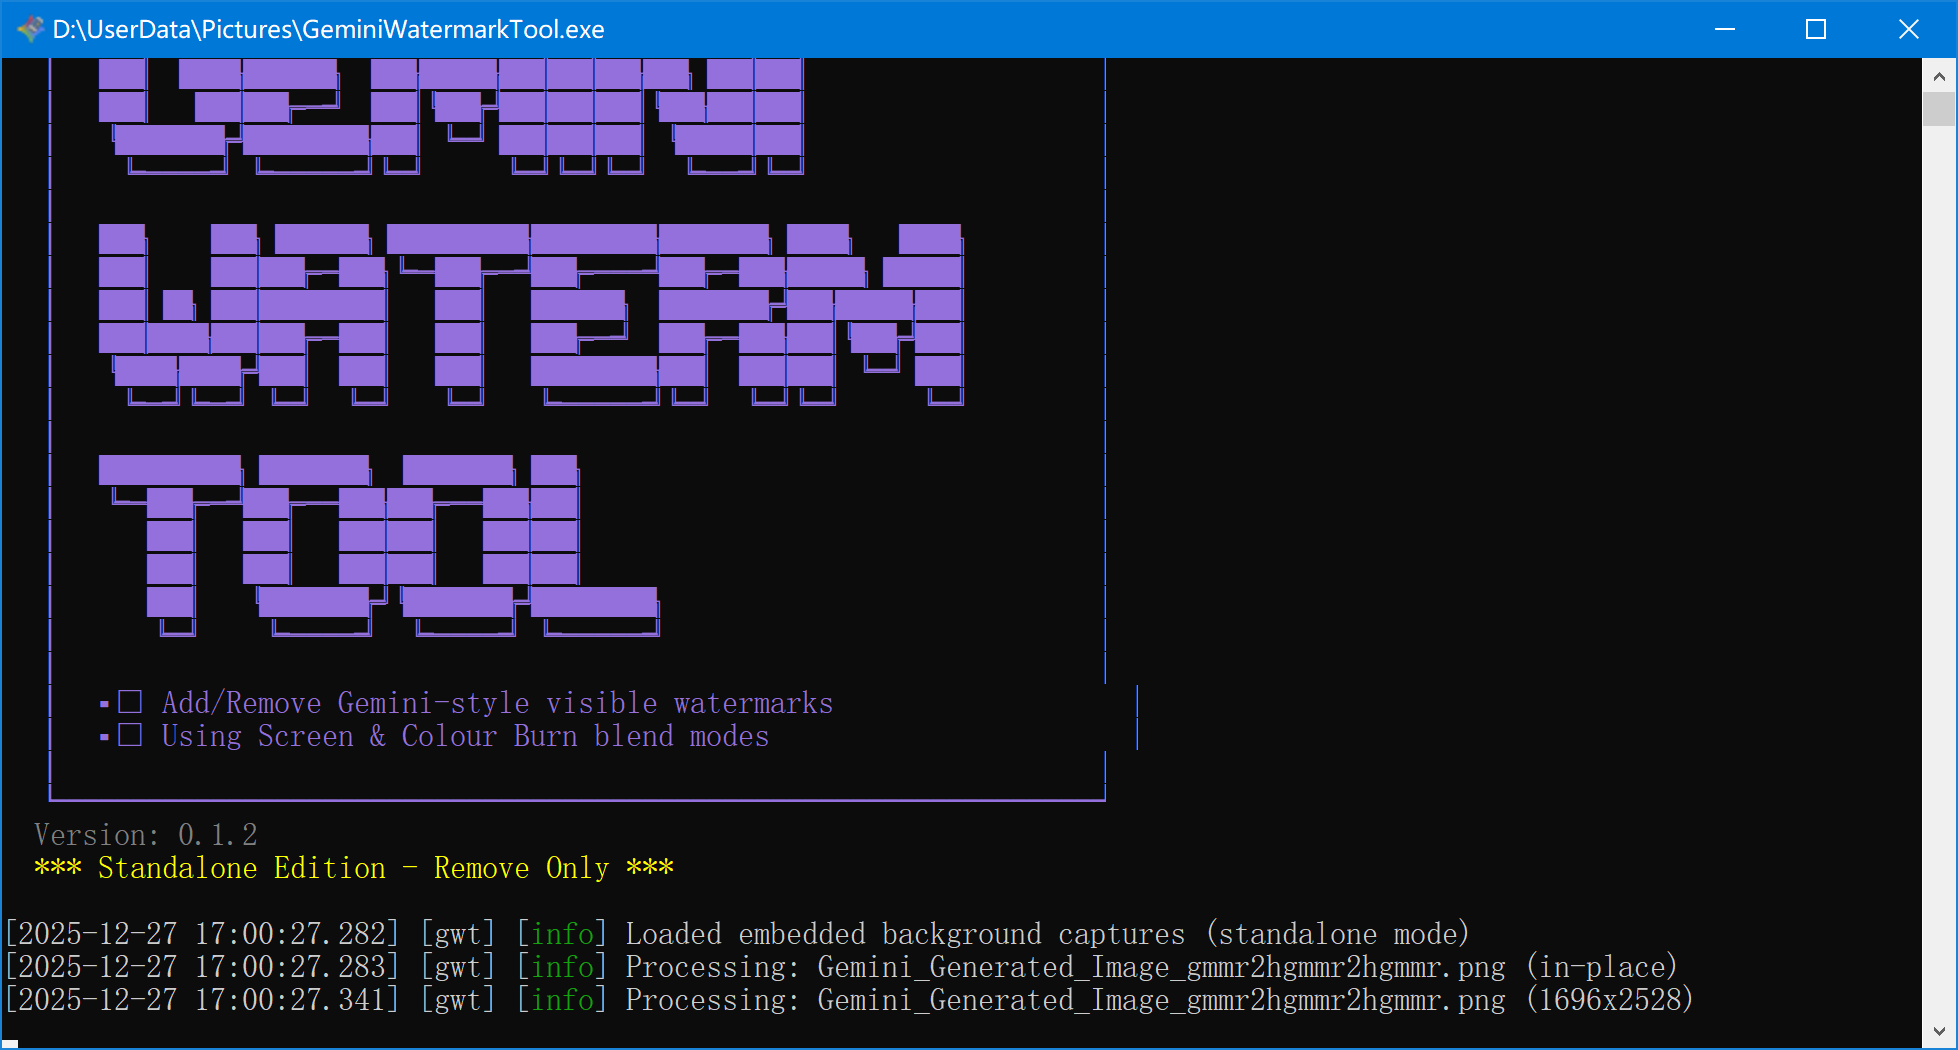
Task: Click the purple WATERM ASCII art banner
Action: 530,313
